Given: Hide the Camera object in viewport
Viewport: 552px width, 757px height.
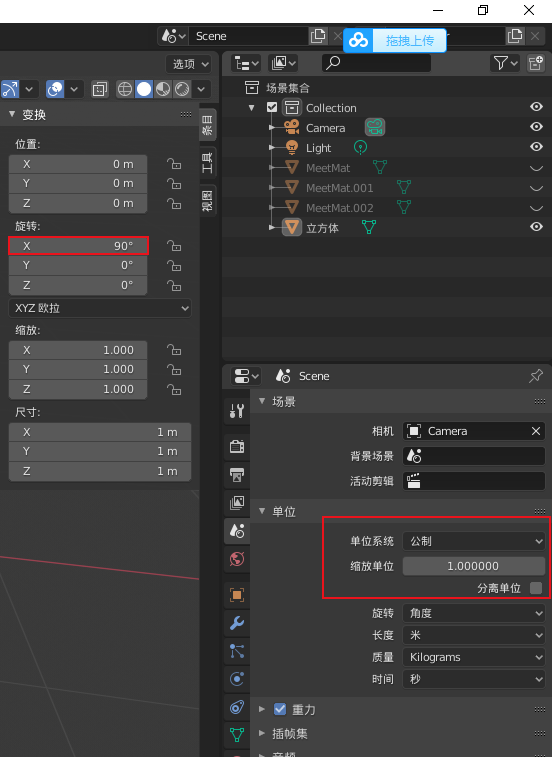Looking at the screenshot, I should [x=536, y=127].
